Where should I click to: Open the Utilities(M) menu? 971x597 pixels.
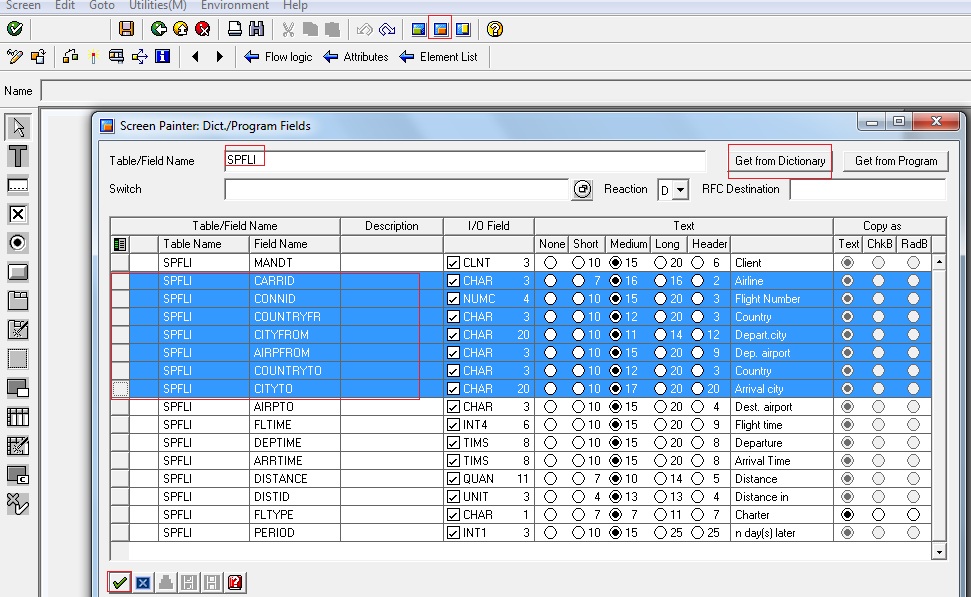(157, 5)
